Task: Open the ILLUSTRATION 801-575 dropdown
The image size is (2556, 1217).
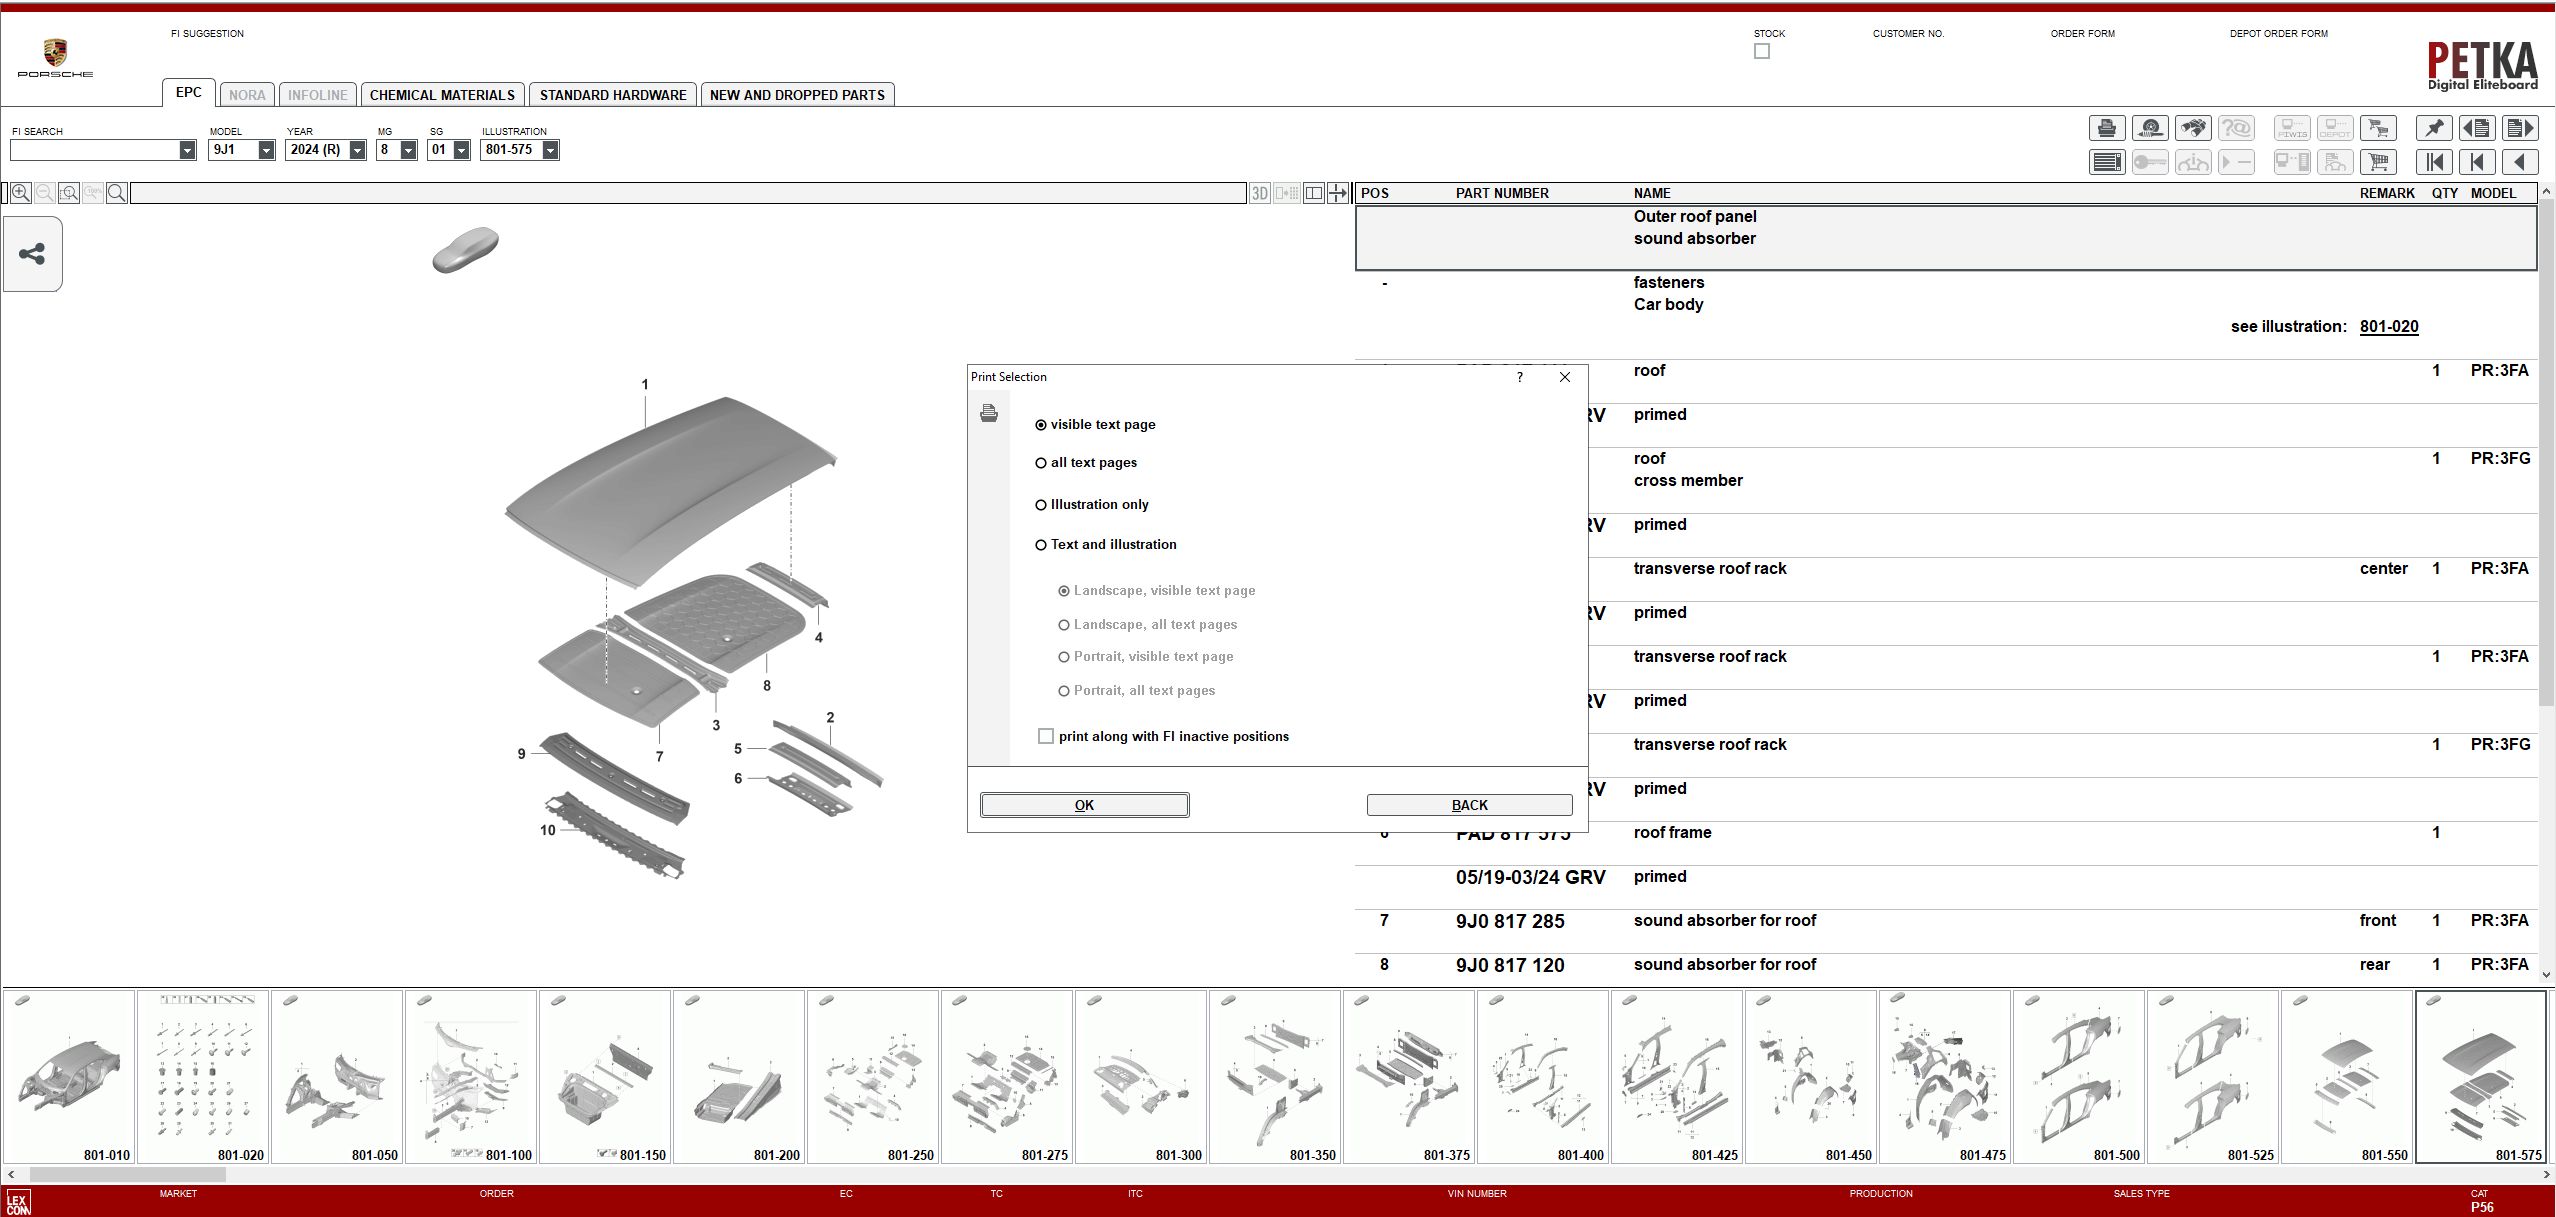Action: 552,150
